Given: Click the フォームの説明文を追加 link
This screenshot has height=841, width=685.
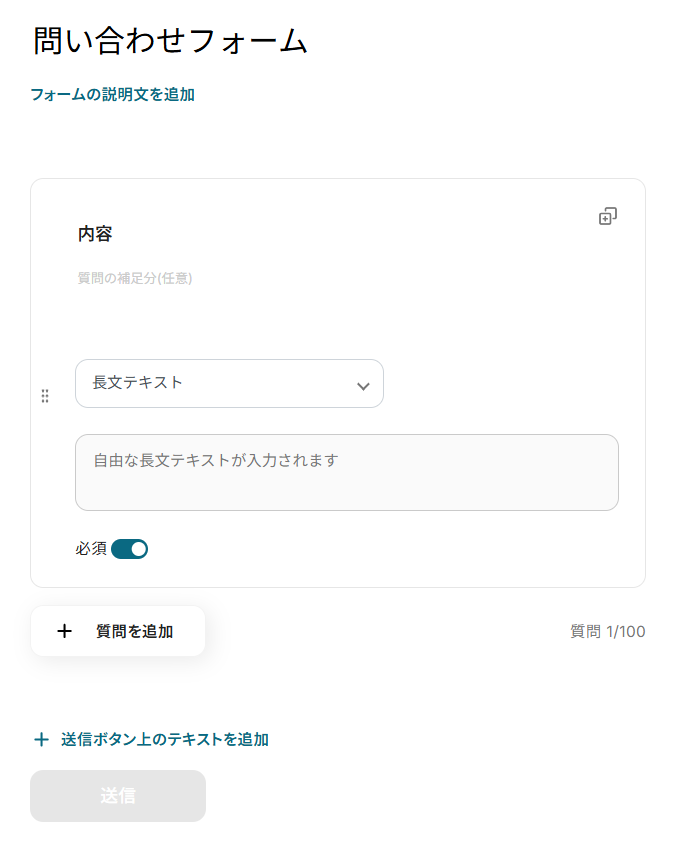Looking at the screenshot, I should coord(112,95).
